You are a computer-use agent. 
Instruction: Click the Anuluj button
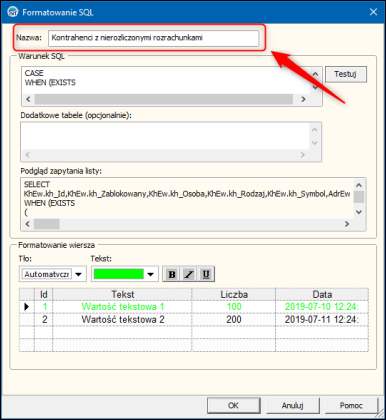293,405
